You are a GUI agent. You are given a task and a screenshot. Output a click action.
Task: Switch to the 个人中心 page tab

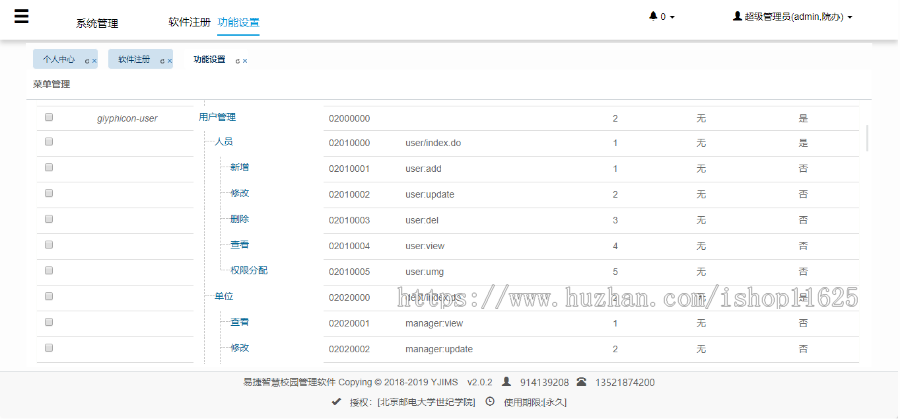click(59, 59)
